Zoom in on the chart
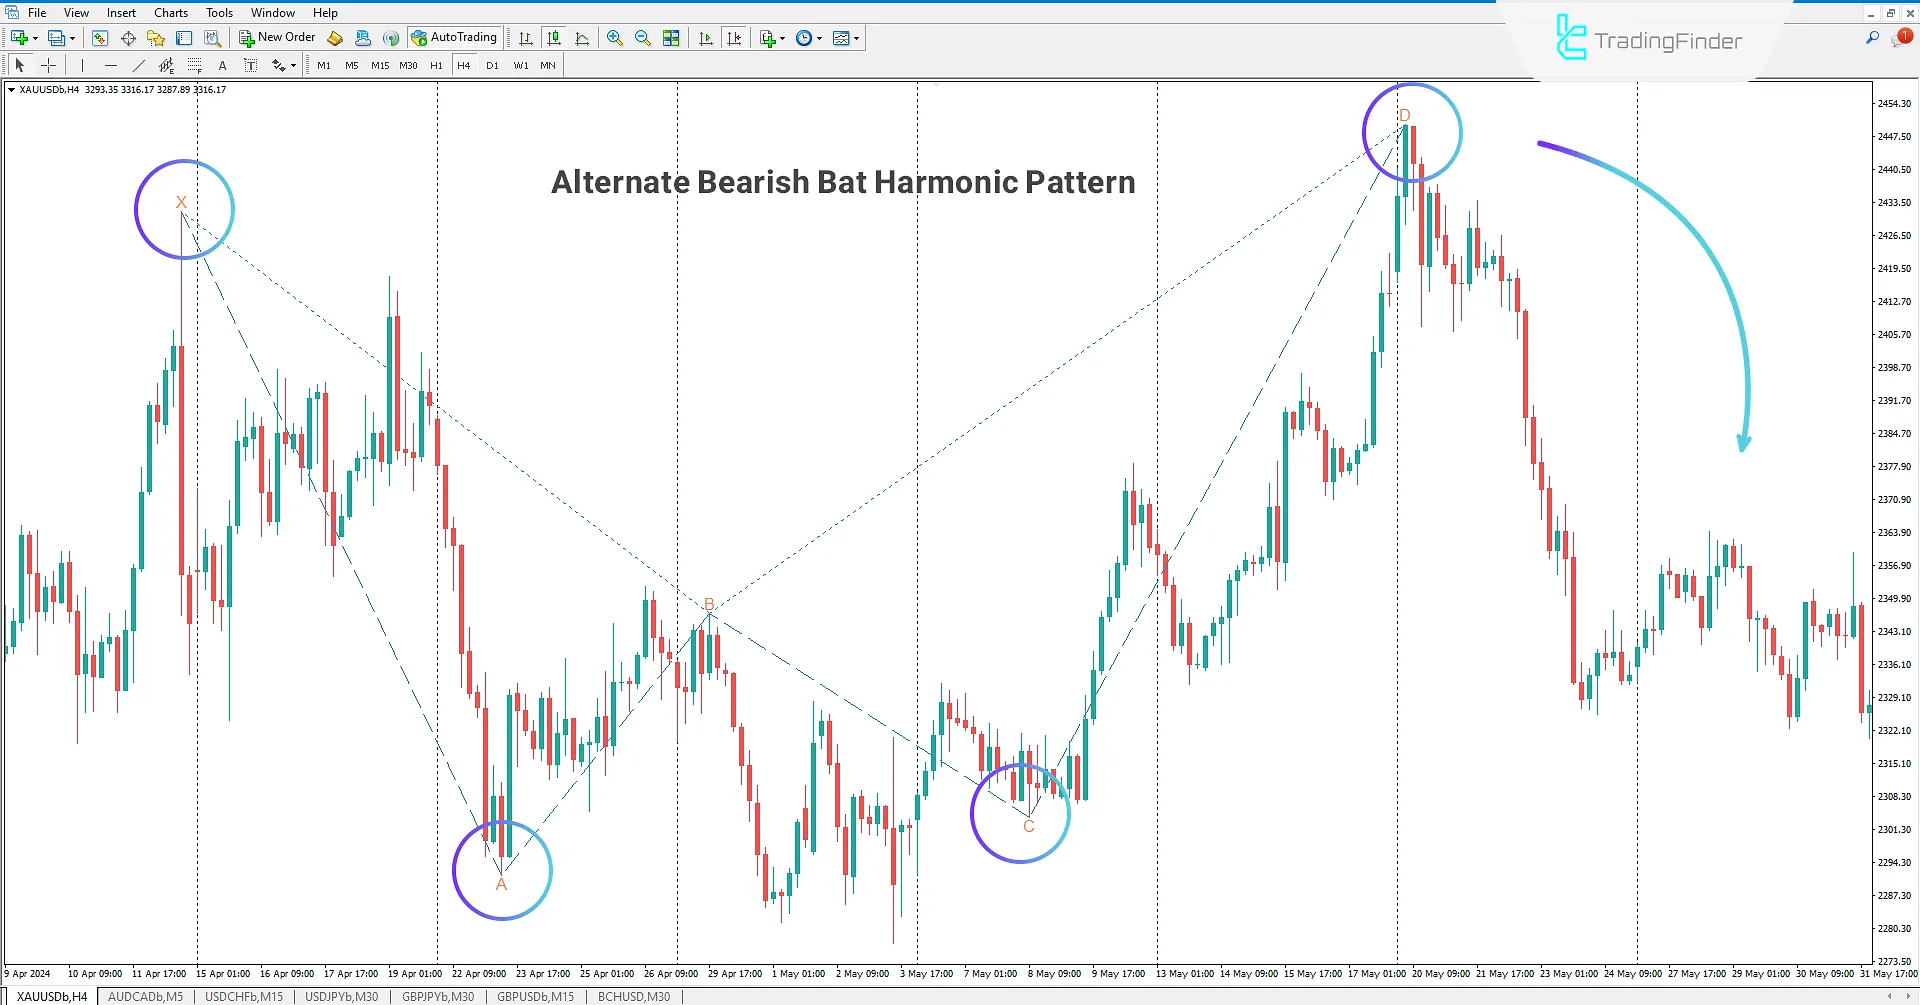The width and height of the screenshot is (1920, 1005). point(614,38)
